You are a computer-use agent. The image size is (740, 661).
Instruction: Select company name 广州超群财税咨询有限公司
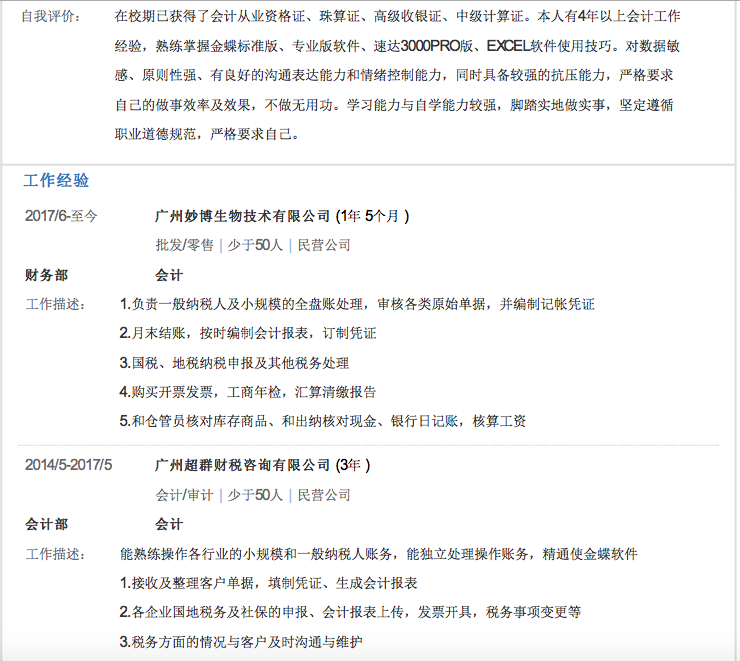tap(242, 465)
